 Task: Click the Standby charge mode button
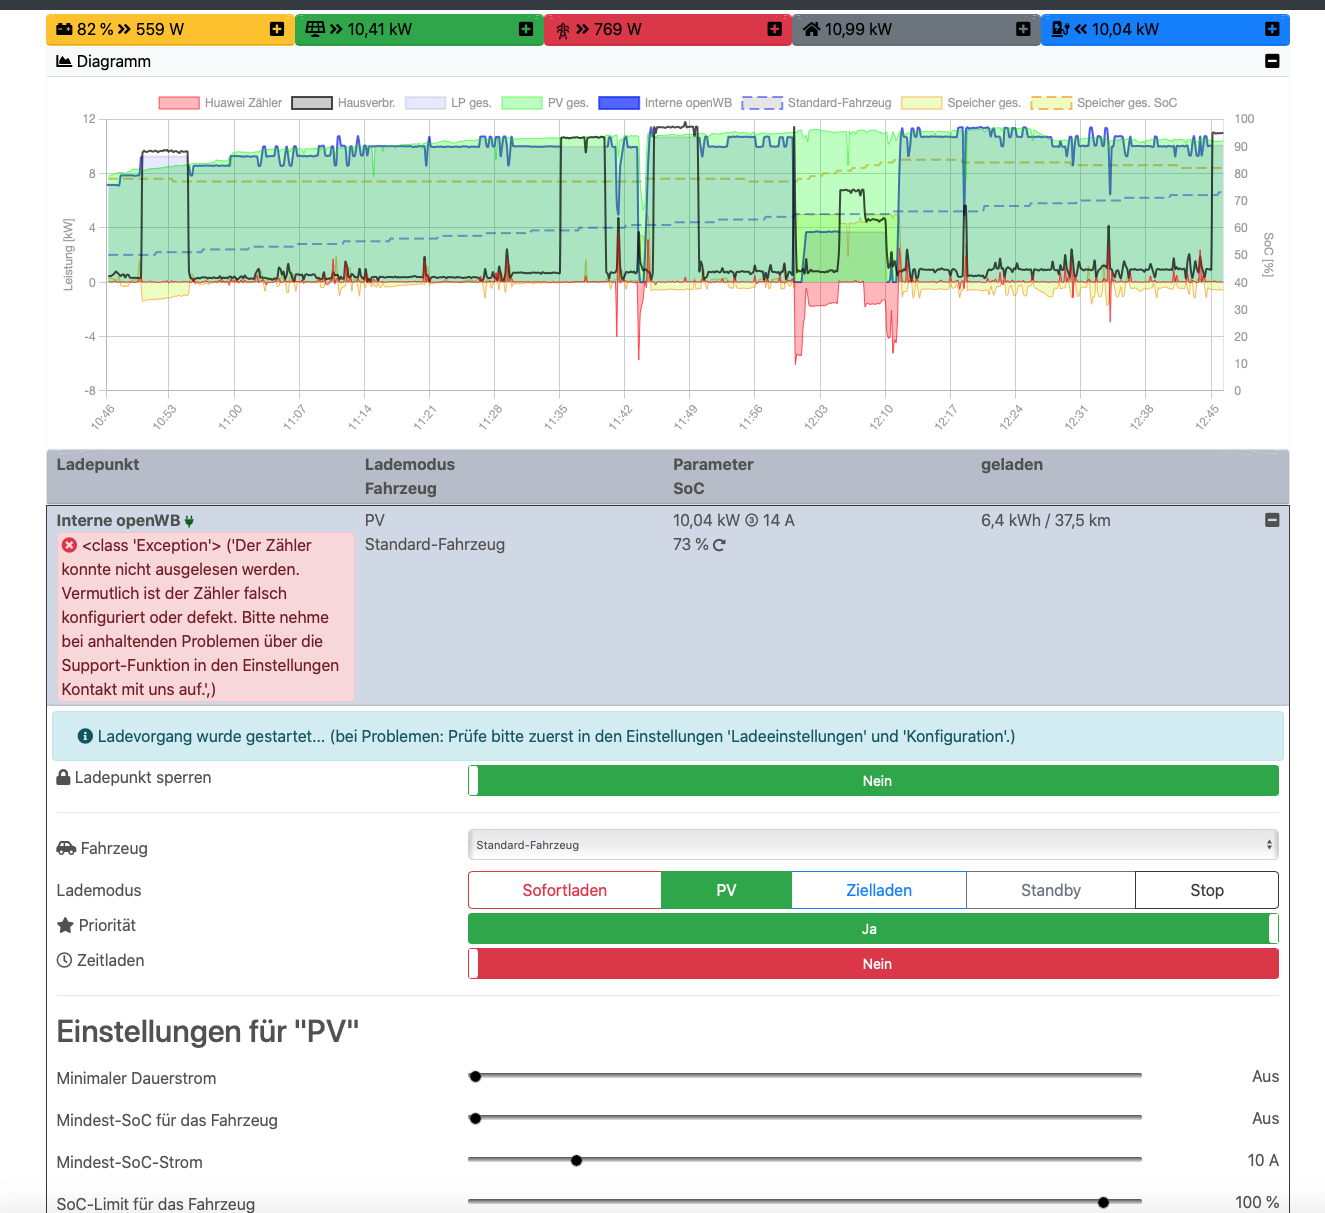[1050, 890]
